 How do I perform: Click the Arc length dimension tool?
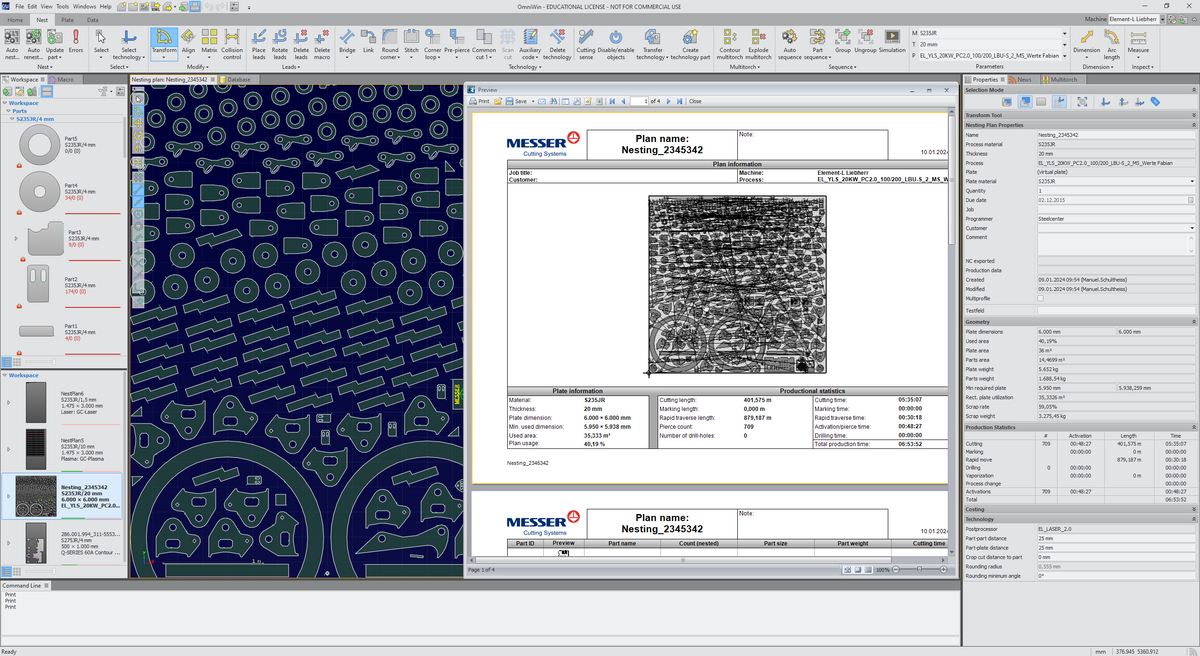(x=1112, y=44)
